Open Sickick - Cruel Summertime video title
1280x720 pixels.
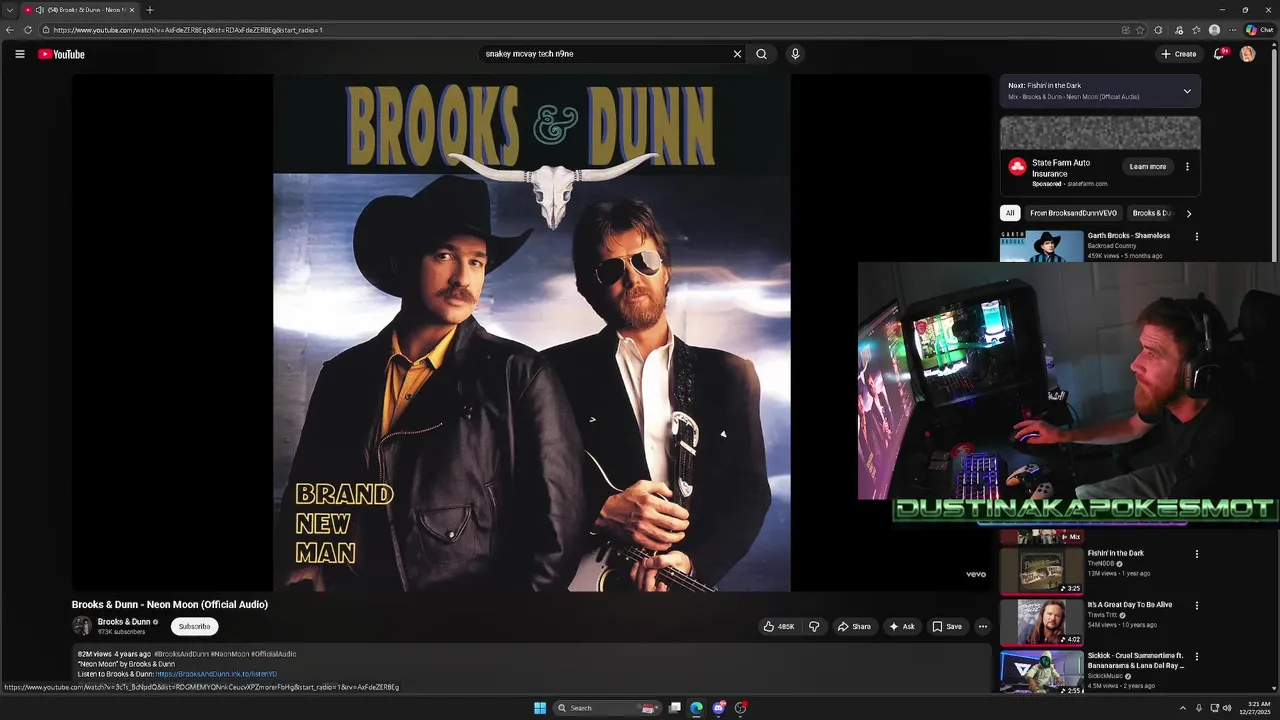tap(1136, 660)
